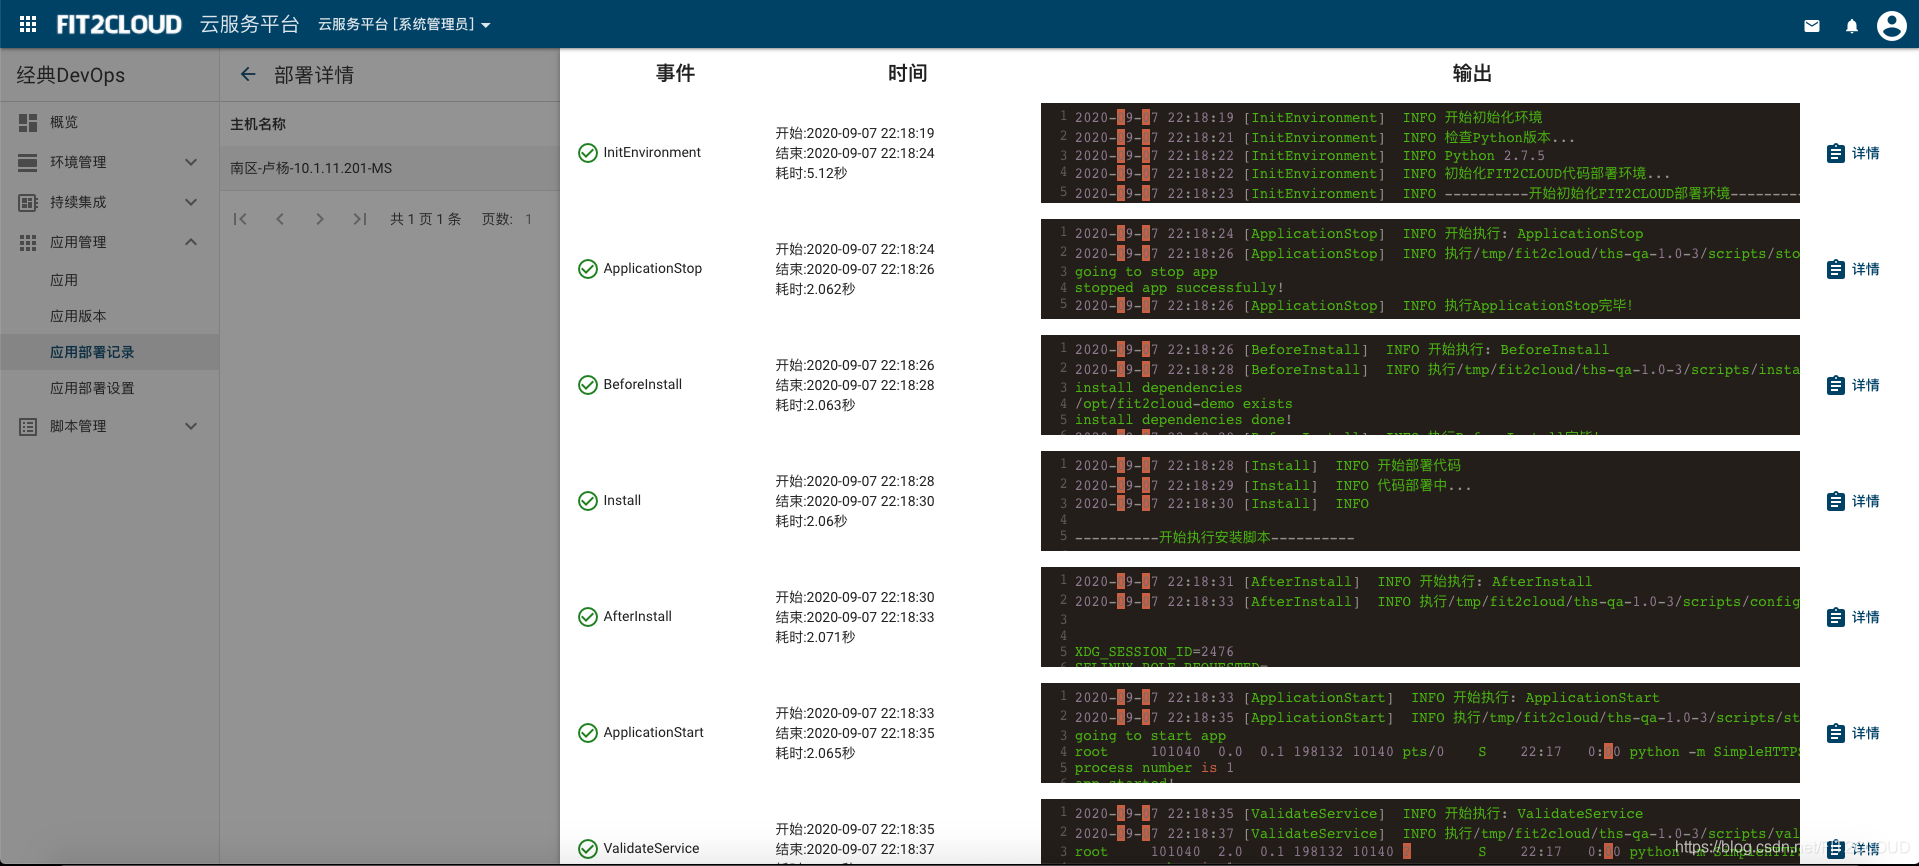Screen dimensions: 1919x866
Task: Collapse the 应用管理 menu chevron
Action: click(191, 242)
